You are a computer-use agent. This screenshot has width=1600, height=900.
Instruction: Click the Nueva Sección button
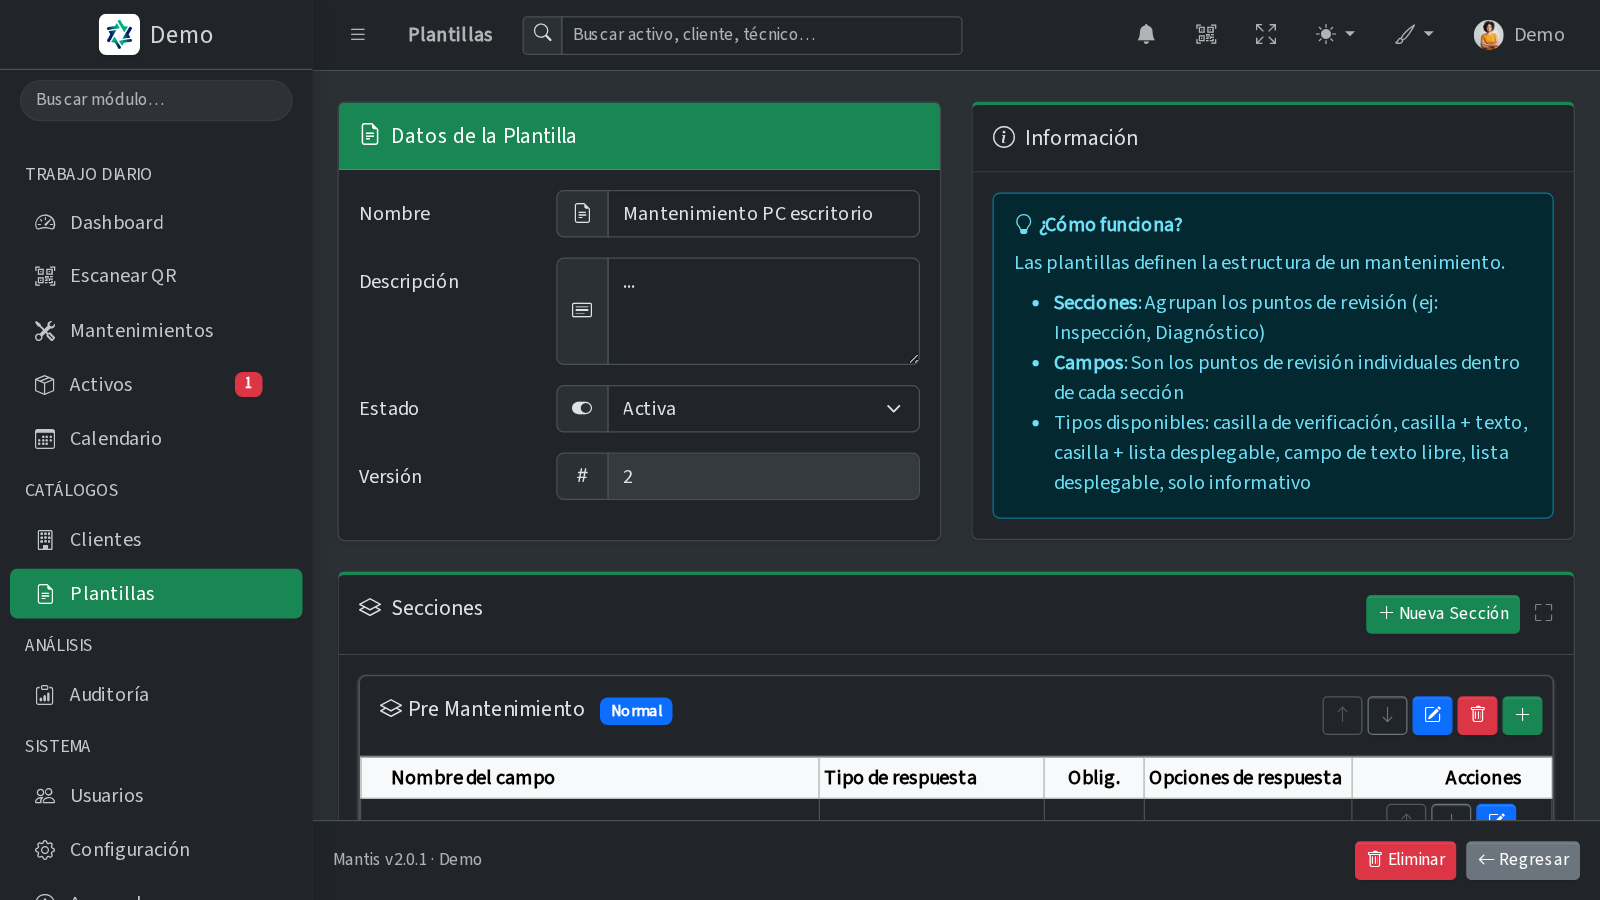(1442, 614)
